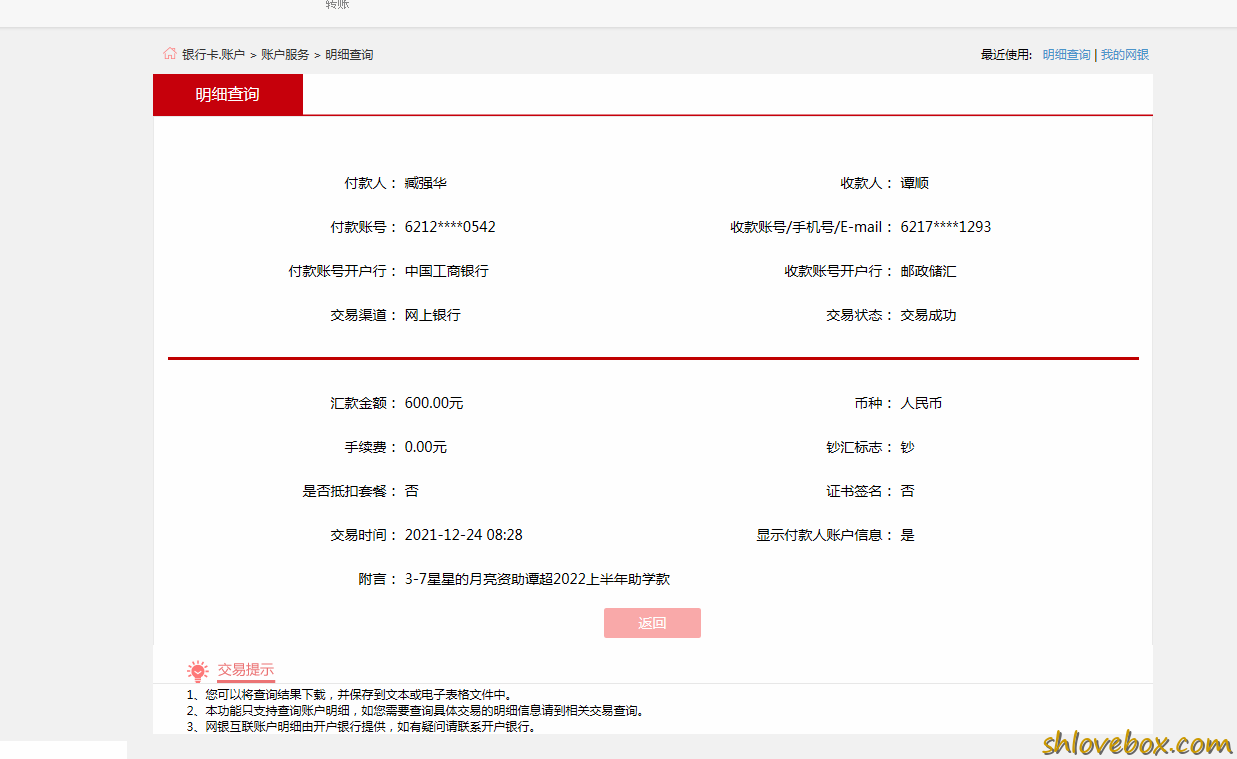Click the 明细查询 breadcrumb item
The image size is (1237, 759).
(349, 55)
